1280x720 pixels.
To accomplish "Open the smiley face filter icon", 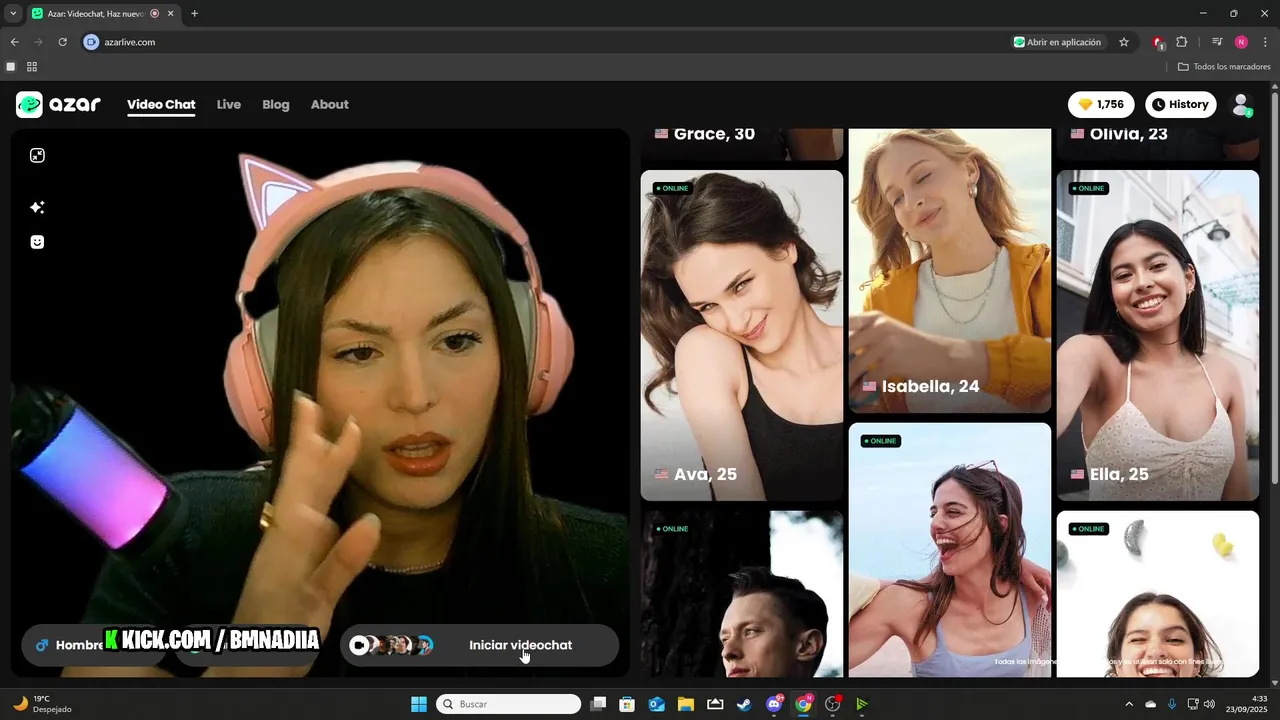I will (37, 242).
